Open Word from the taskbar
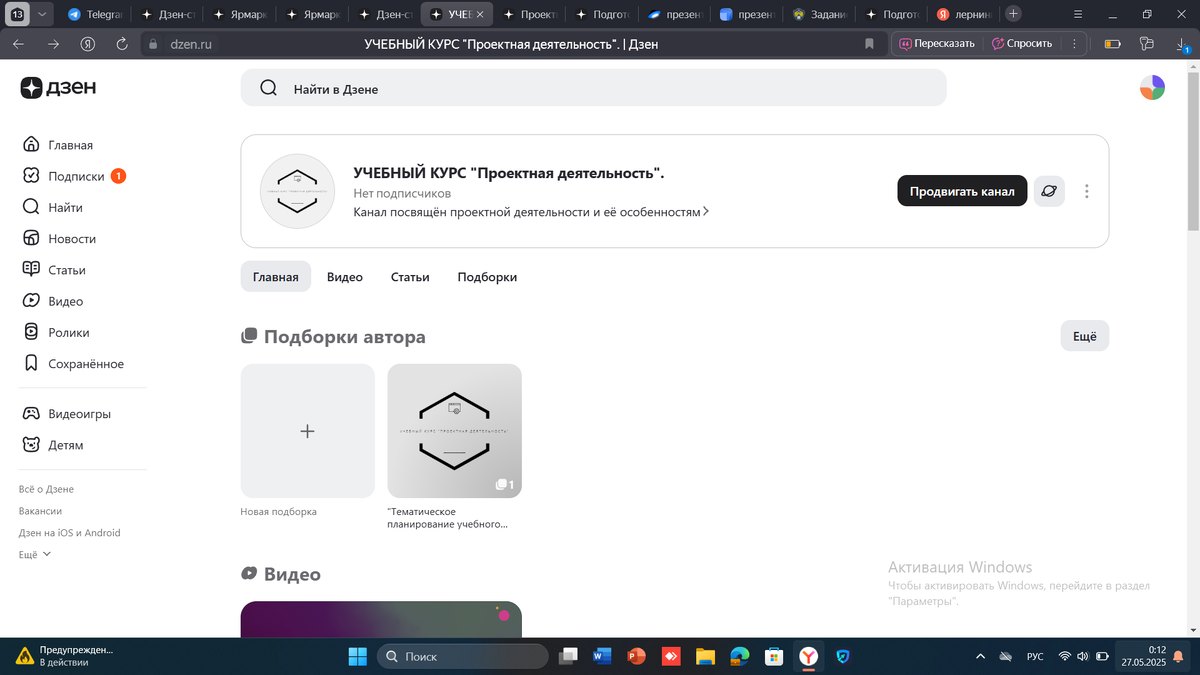This screenshot has height=675, width=1200. [601, 656]
